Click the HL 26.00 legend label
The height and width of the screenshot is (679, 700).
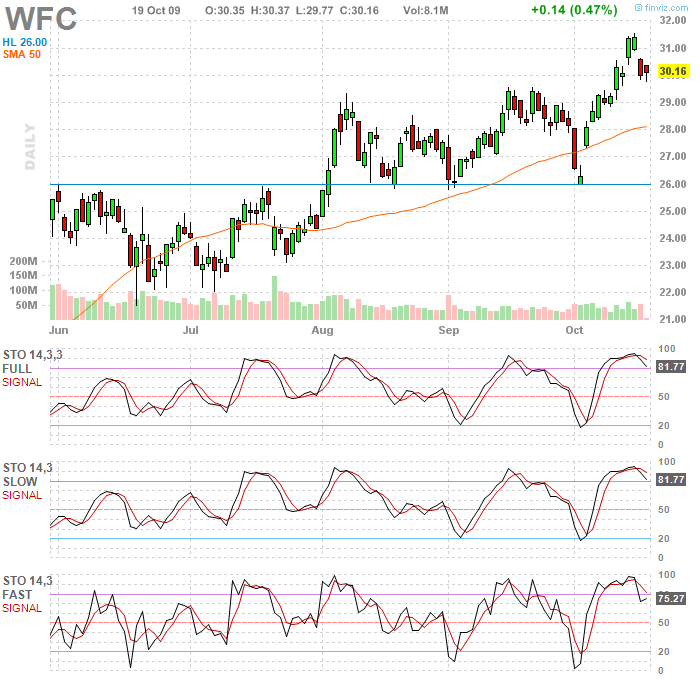[25, 41]
